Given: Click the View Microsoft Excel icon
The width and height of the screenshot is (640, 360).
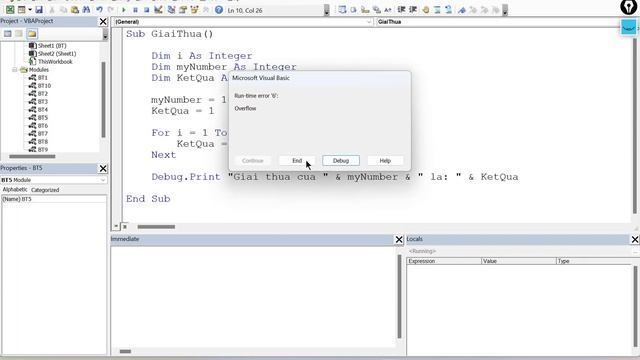Looking at the screenshot, I should coord(10,10).
